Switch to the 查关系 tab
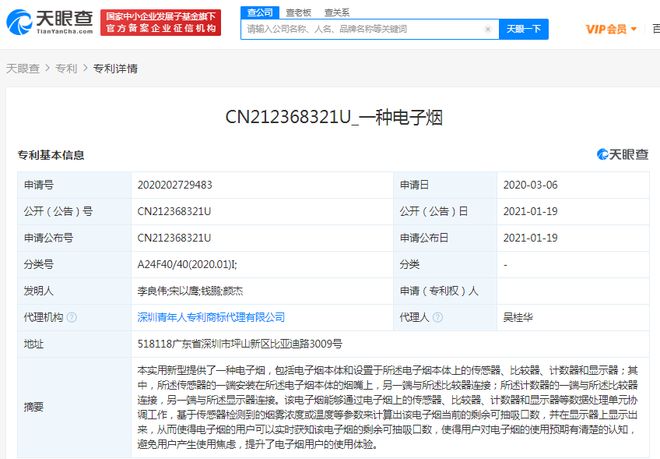Image resolution: width=660 pixels, height=459 pixels. coord(336,11)
